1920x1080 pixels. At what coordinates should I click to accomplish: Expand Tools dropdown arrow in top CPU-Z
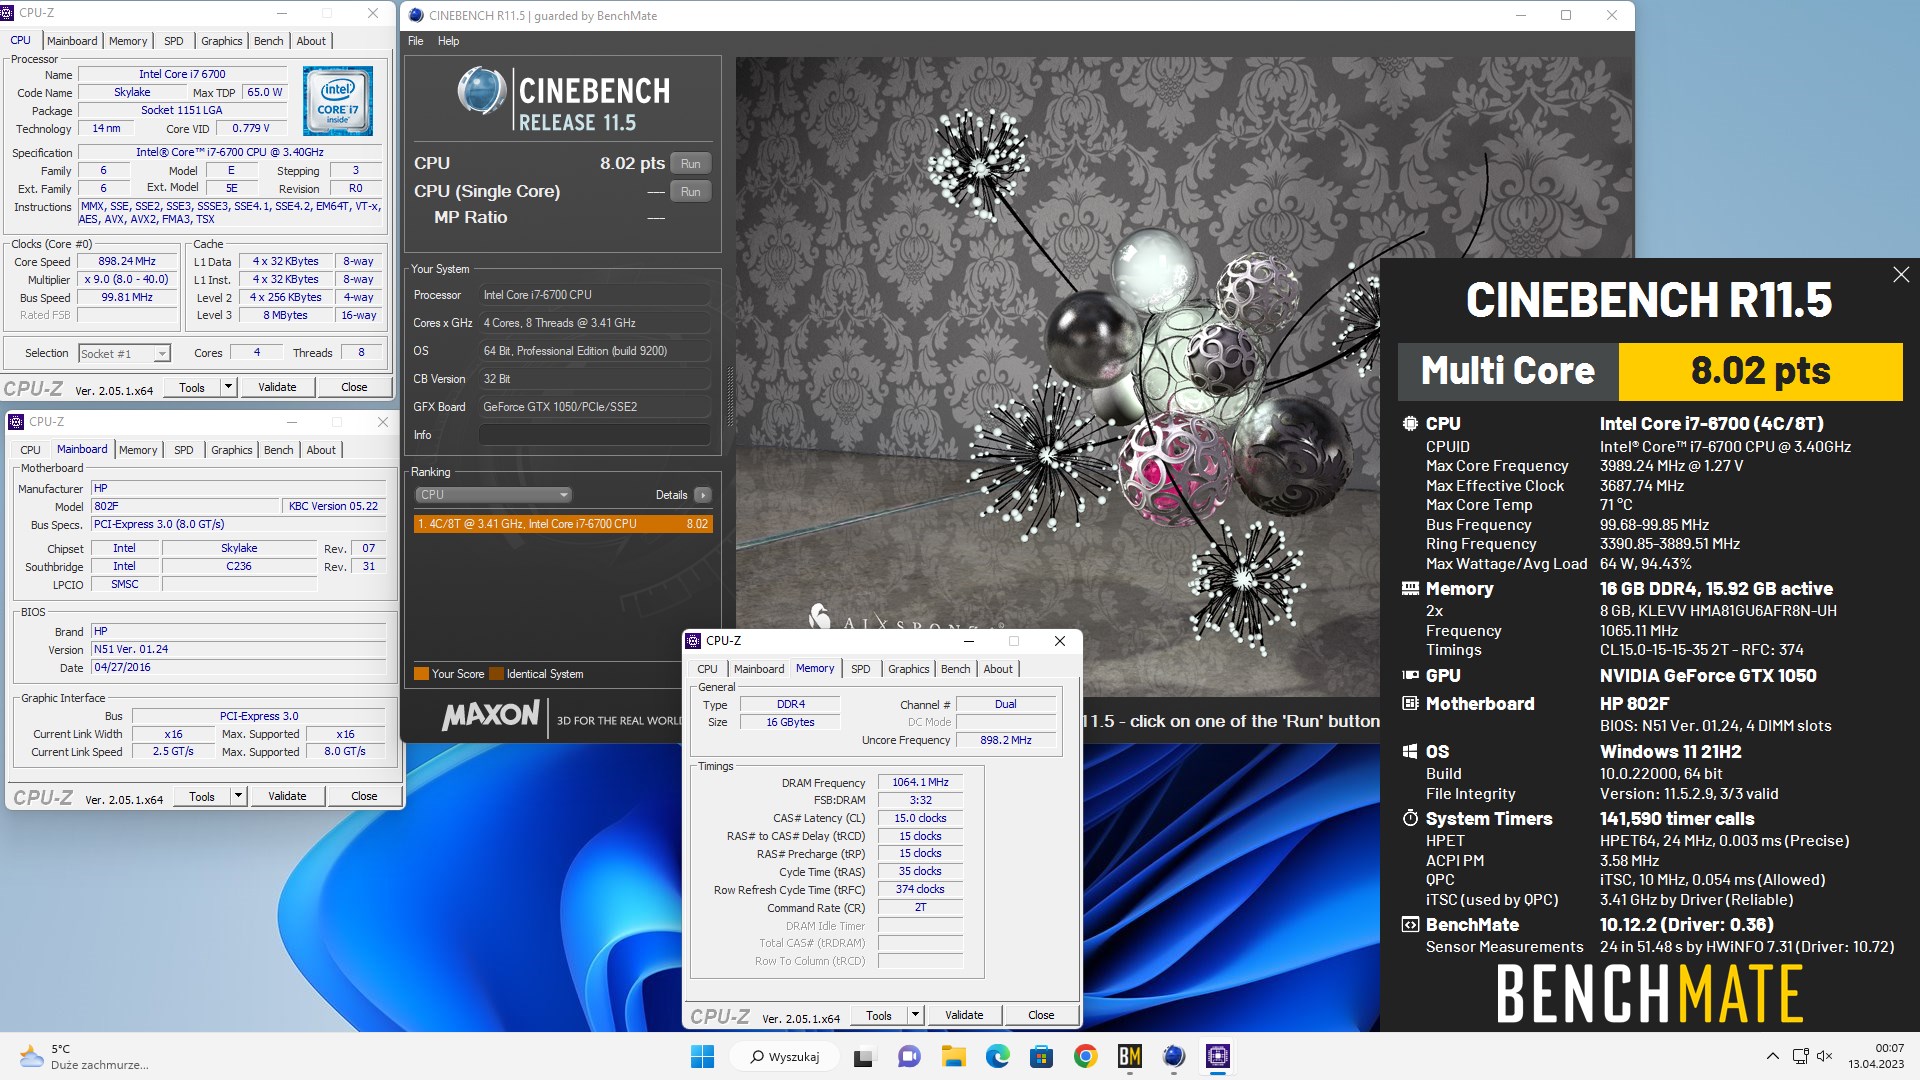pyautogui.click(x=228, y=387)
